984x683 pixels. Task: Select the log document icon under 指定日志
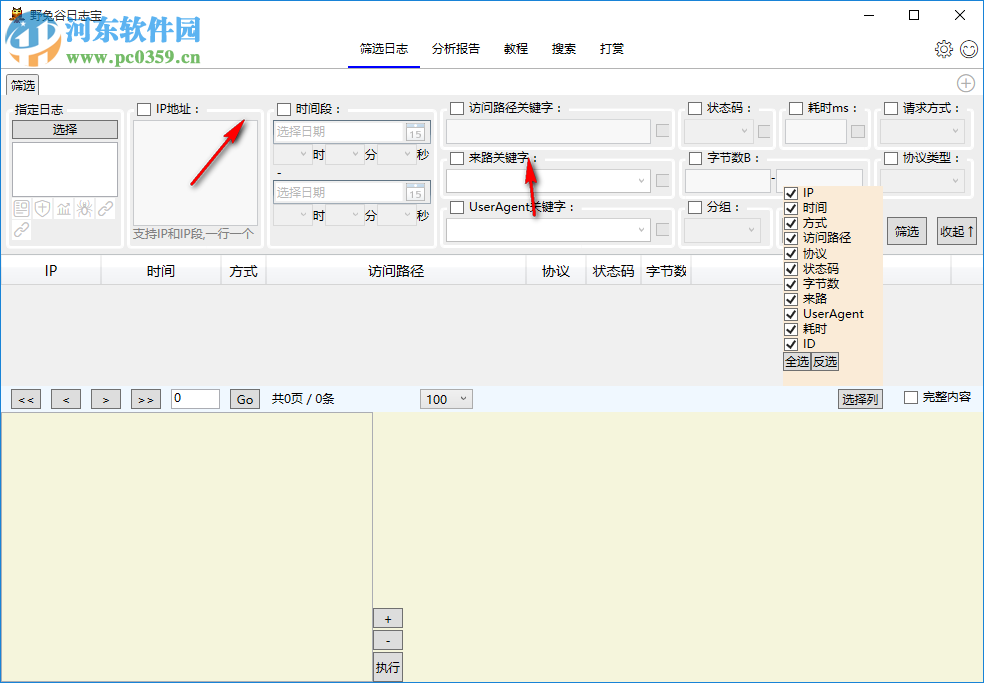[21, 208]
